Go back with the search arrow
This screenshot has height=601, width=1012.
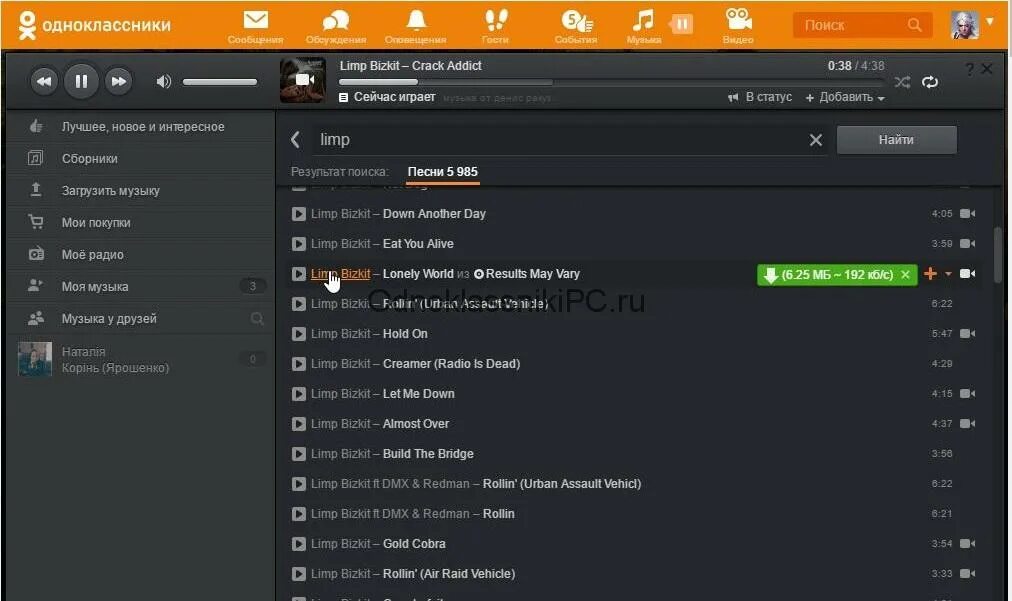pos(296,139)
